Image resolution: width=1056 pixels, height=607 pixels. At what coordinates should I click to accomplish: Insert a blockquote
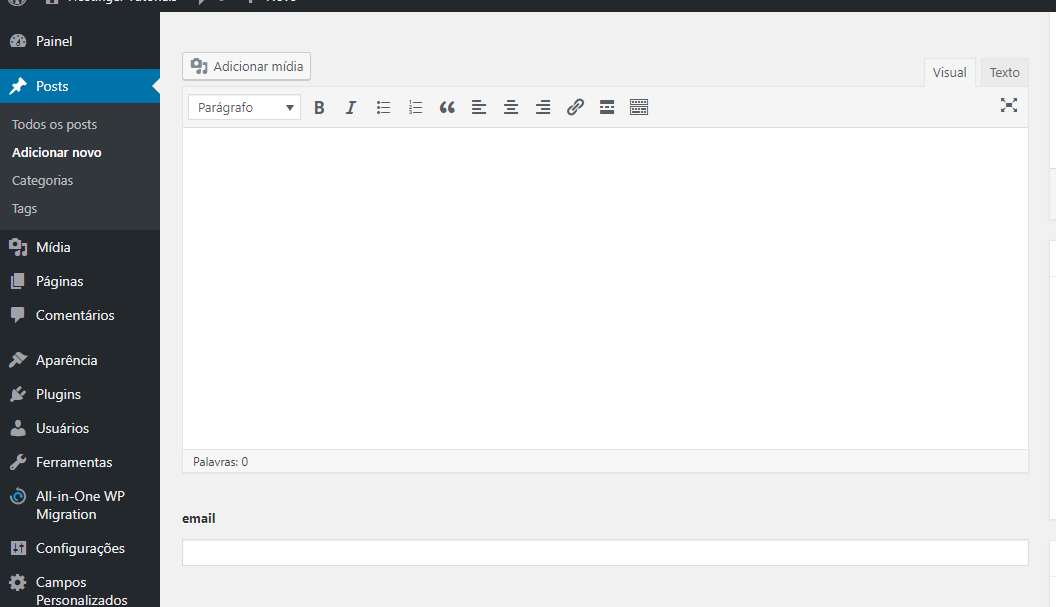pos(447,107)
